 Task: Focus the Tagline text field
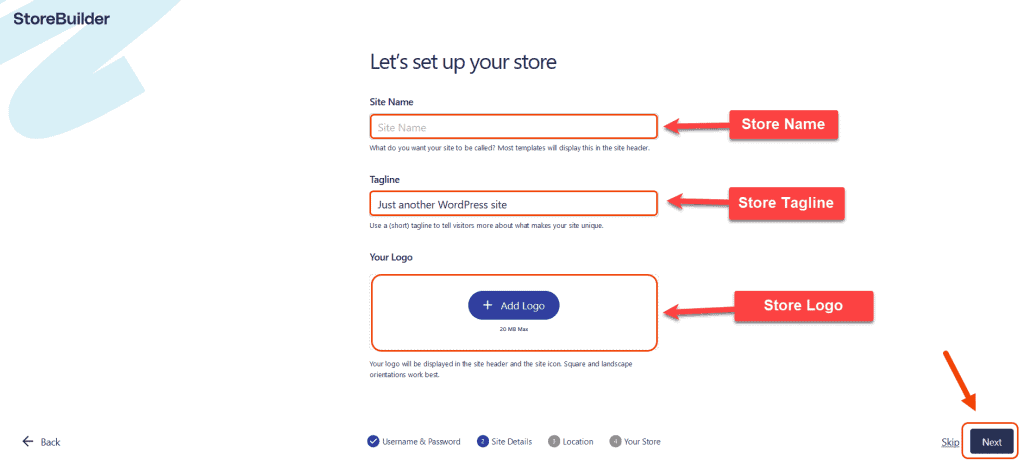click(x=514, y=204)
